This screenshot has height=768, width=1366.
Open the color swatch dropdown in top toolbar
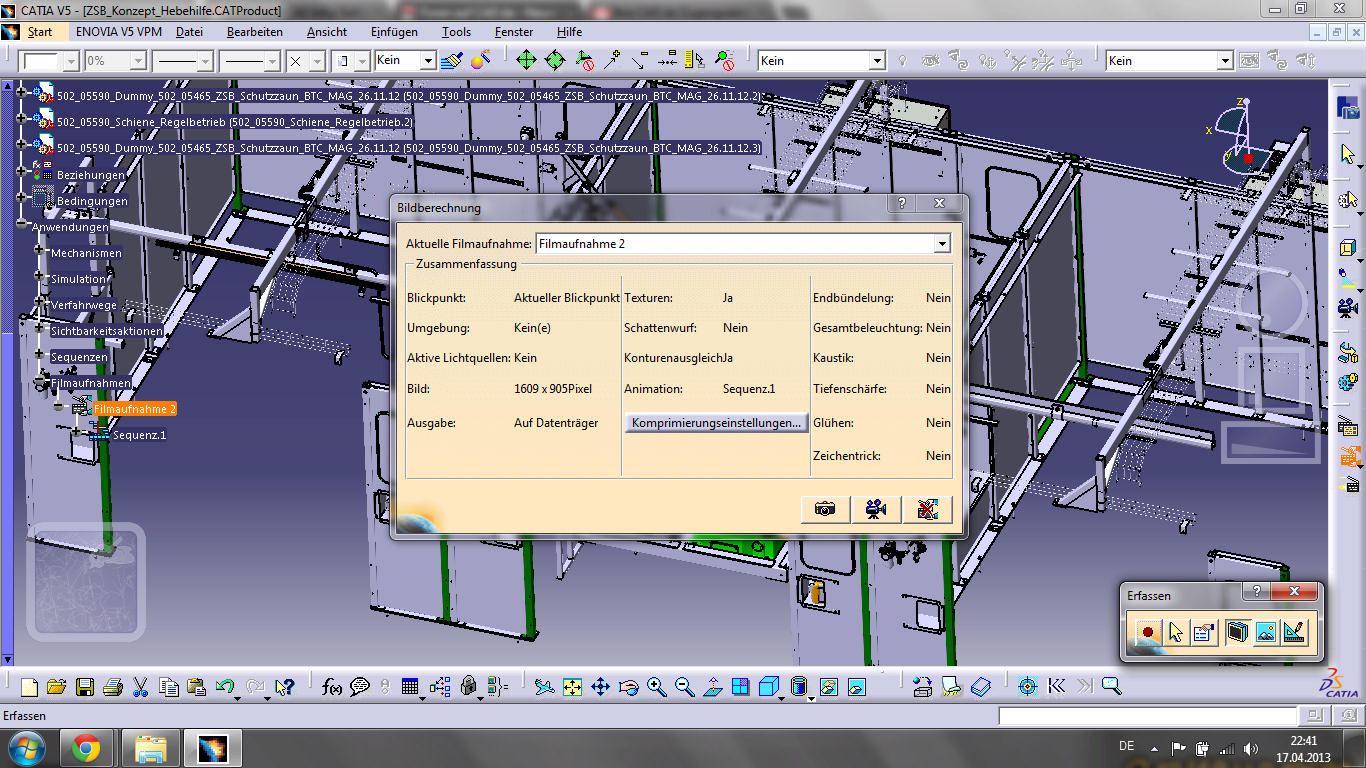click(71, 61)
